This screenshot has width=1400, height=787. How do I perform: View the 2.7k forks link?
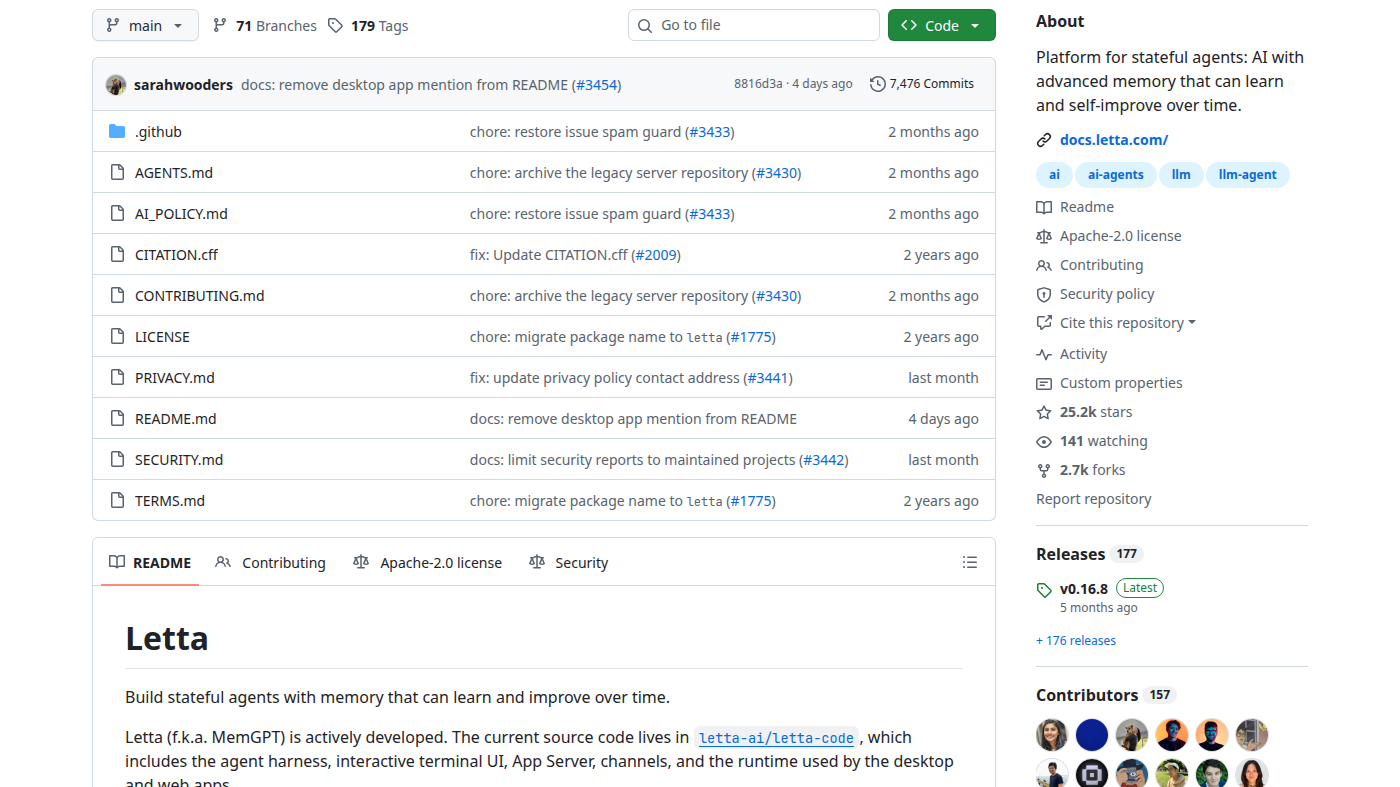(1081, 470)
